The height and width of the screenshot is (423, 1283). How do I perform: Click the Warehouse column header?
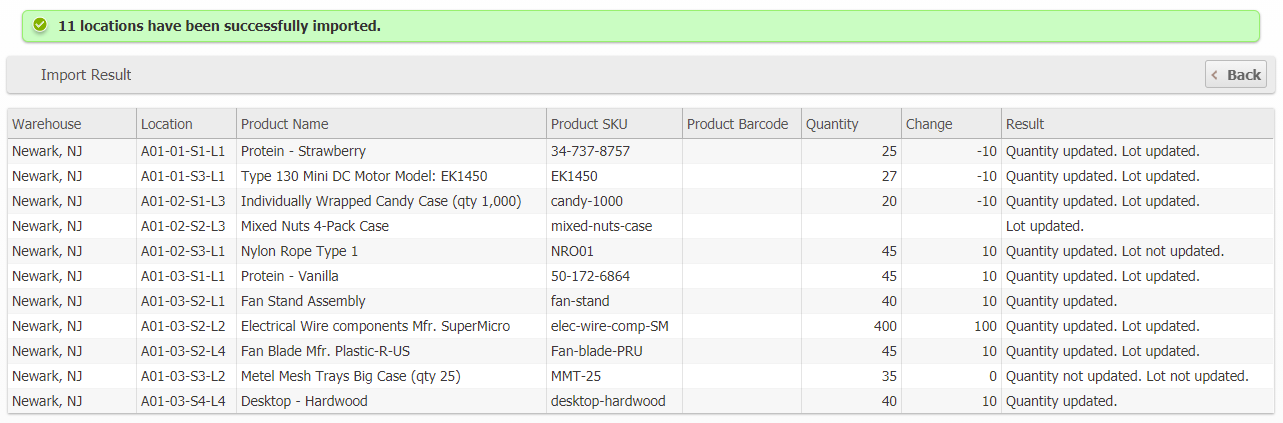click(x=47, y=124)
